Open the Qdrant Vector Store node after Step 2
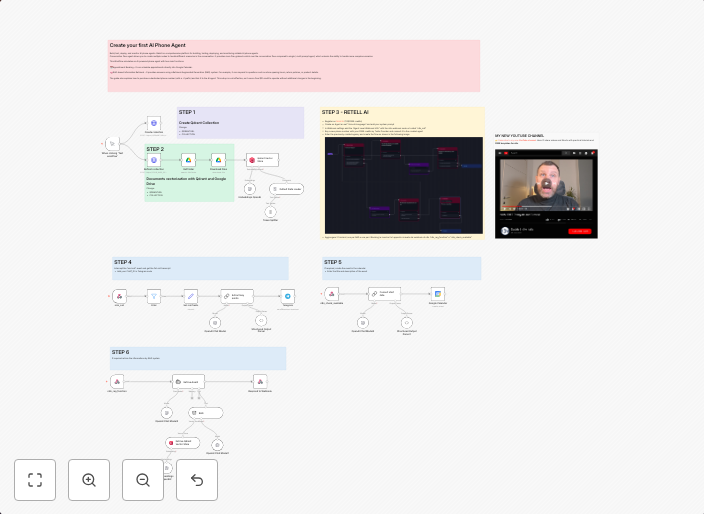 262,160
